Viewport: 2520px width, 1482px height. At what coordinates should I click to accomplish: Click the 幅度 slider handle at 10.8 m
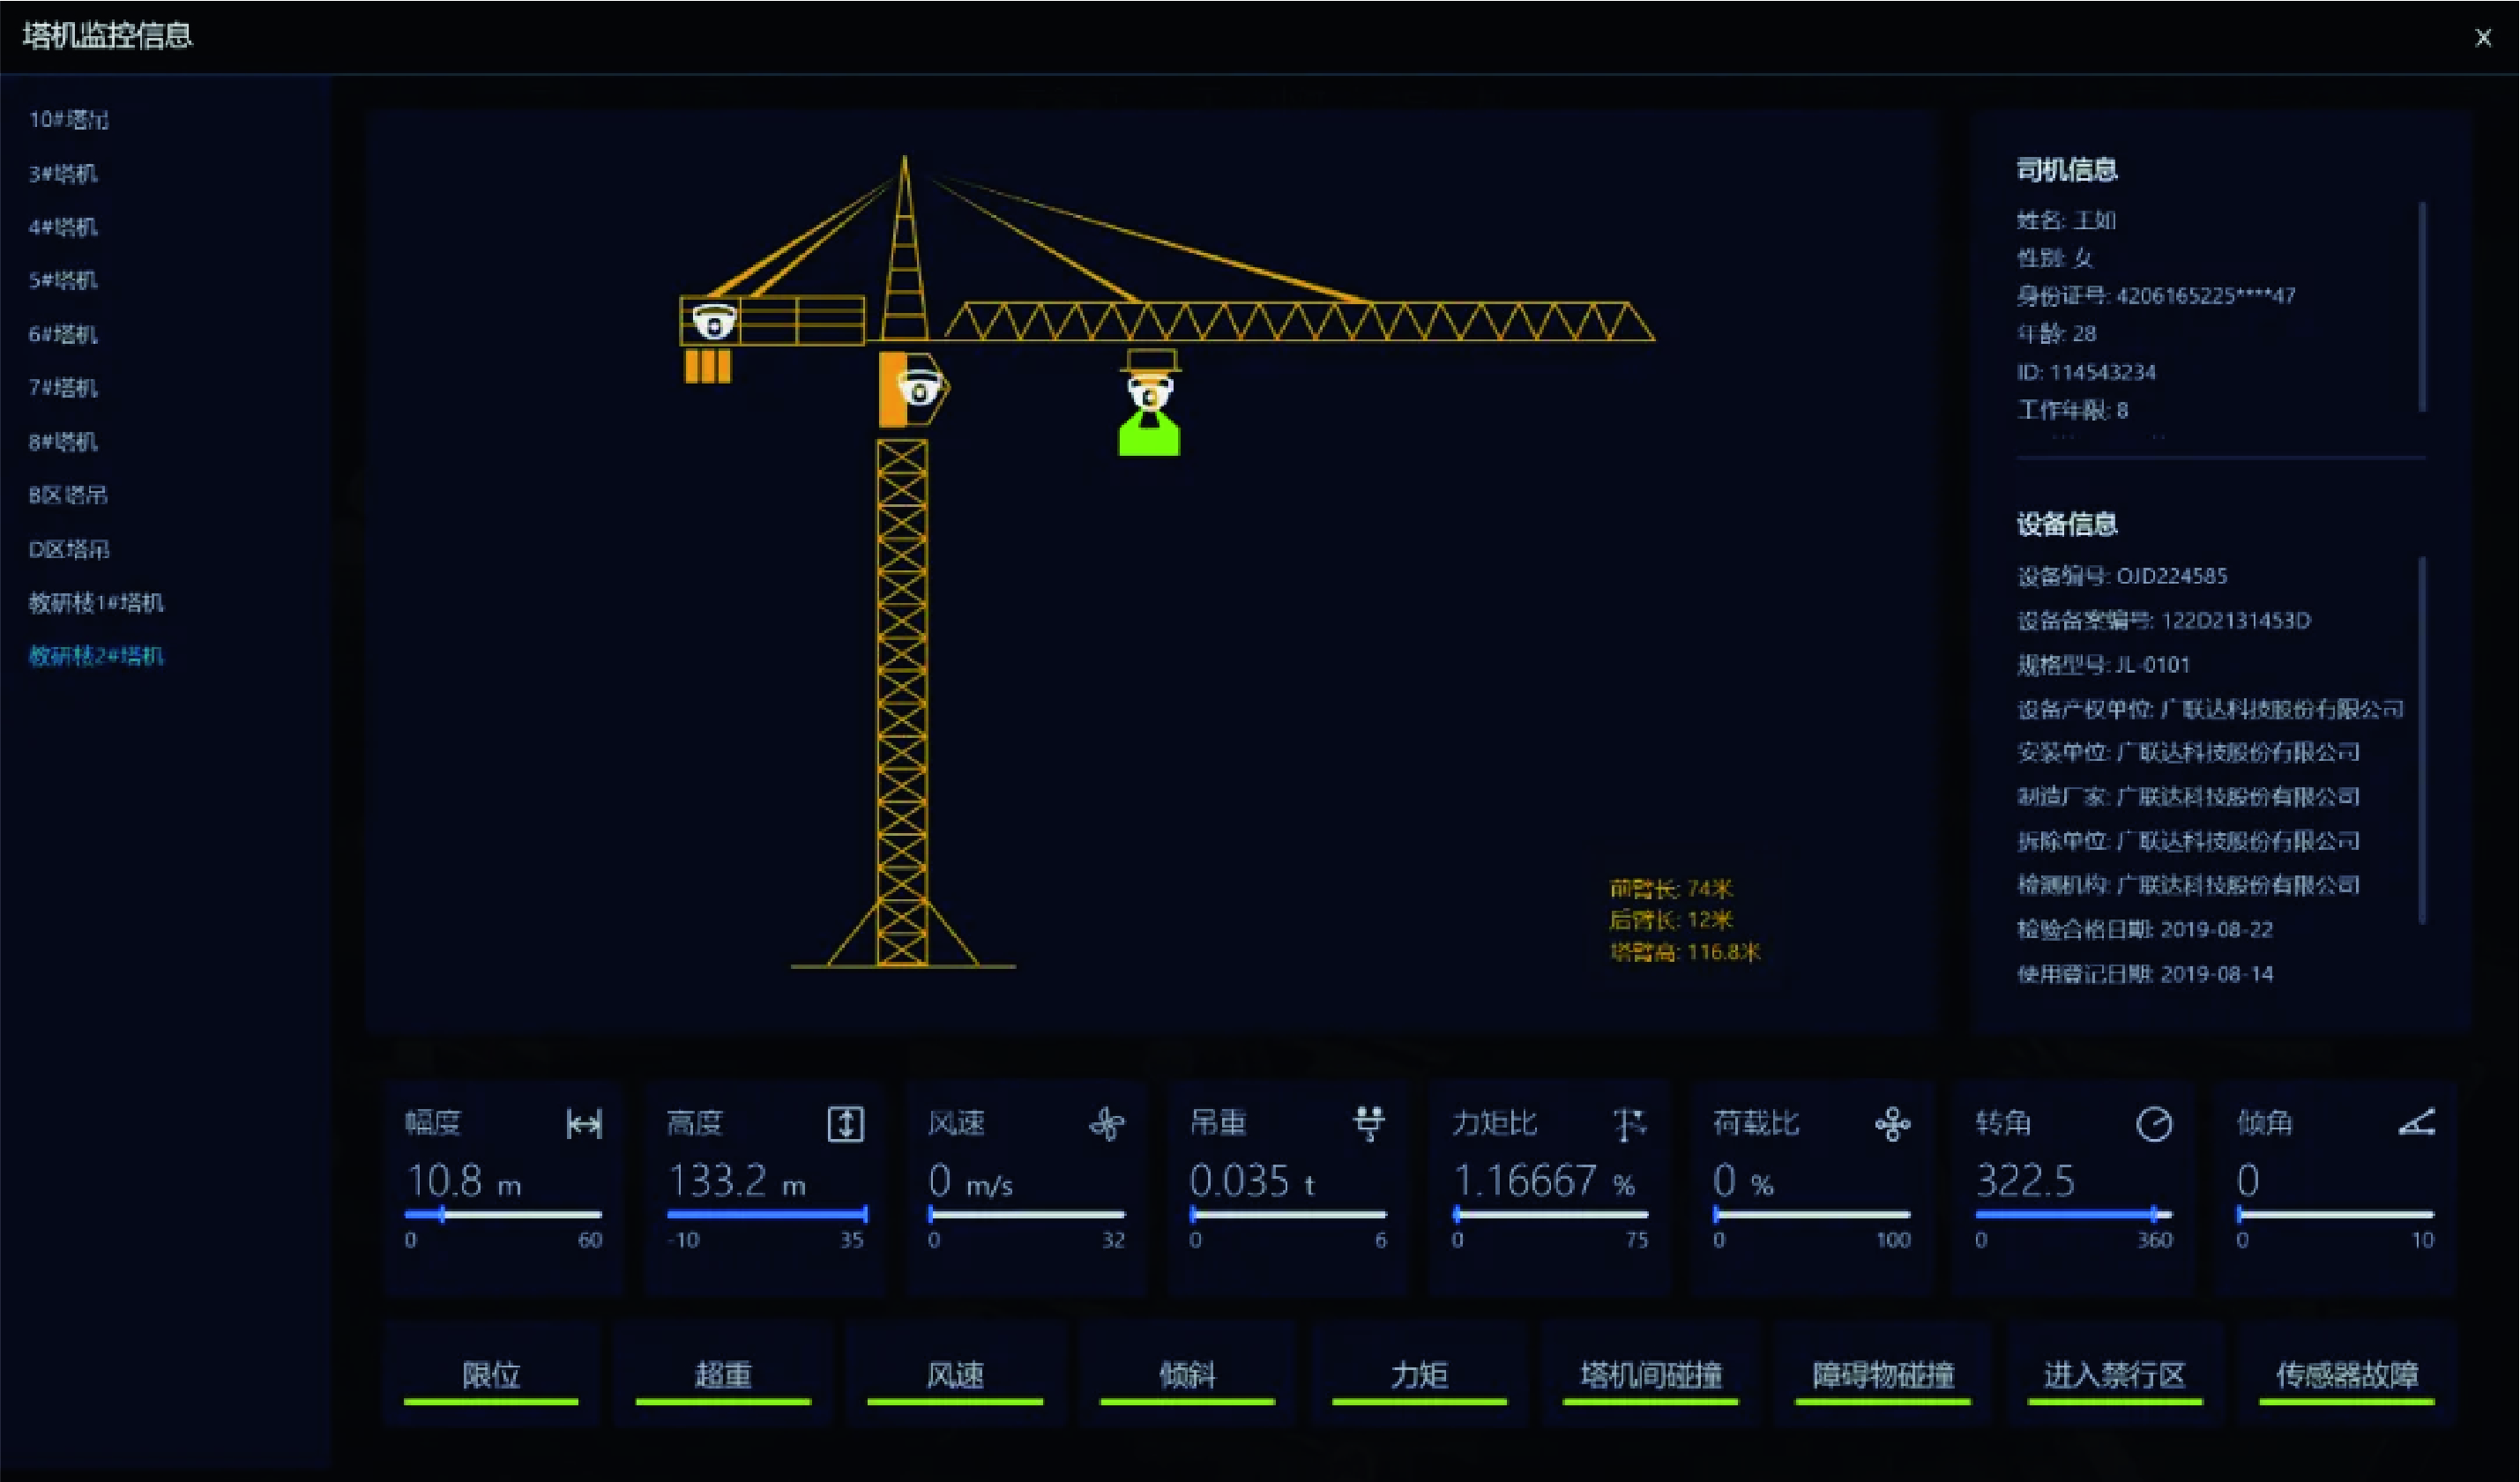pyautogui.click(x=442, y=1215)
